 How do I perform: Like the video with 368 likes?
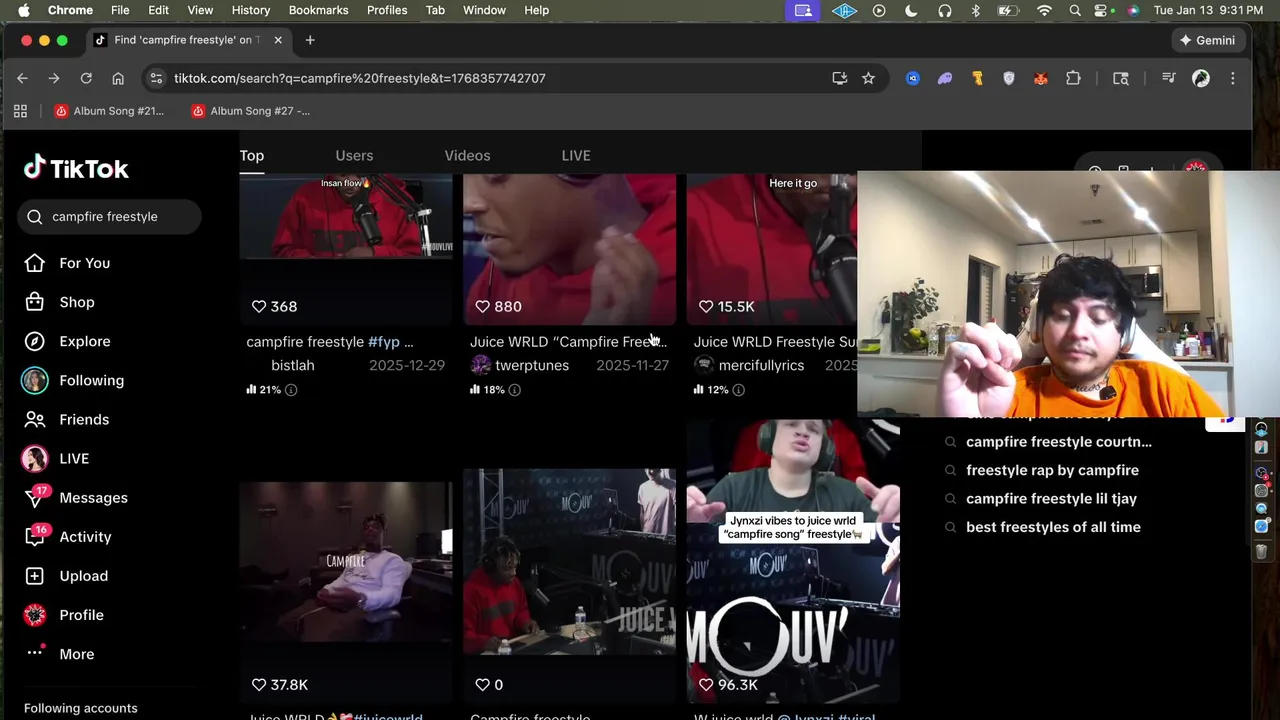259,306
